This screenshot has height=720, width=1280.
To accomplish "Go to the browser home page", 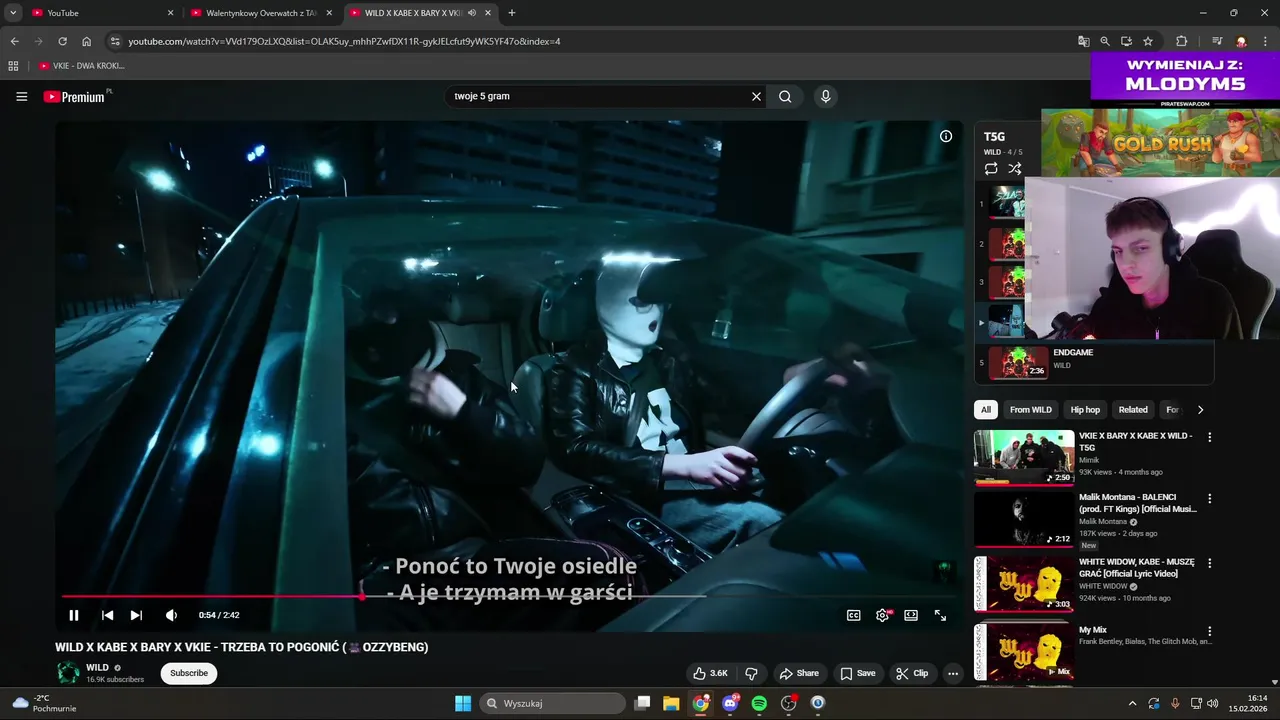I will (x=86, y=41).
